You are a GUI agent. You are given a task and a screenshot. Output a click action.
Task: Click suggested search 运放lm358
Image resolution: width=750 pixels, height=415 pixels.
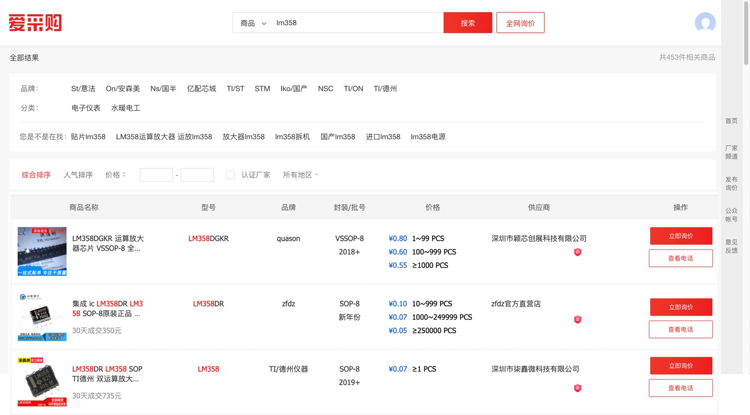(195, 137)
